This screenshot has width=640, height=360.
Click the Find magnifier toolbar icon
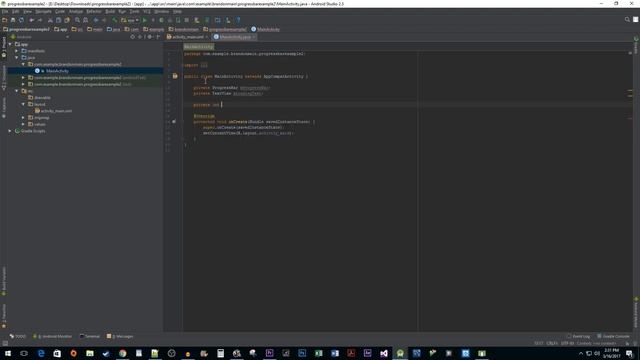[x=77, y=20]
